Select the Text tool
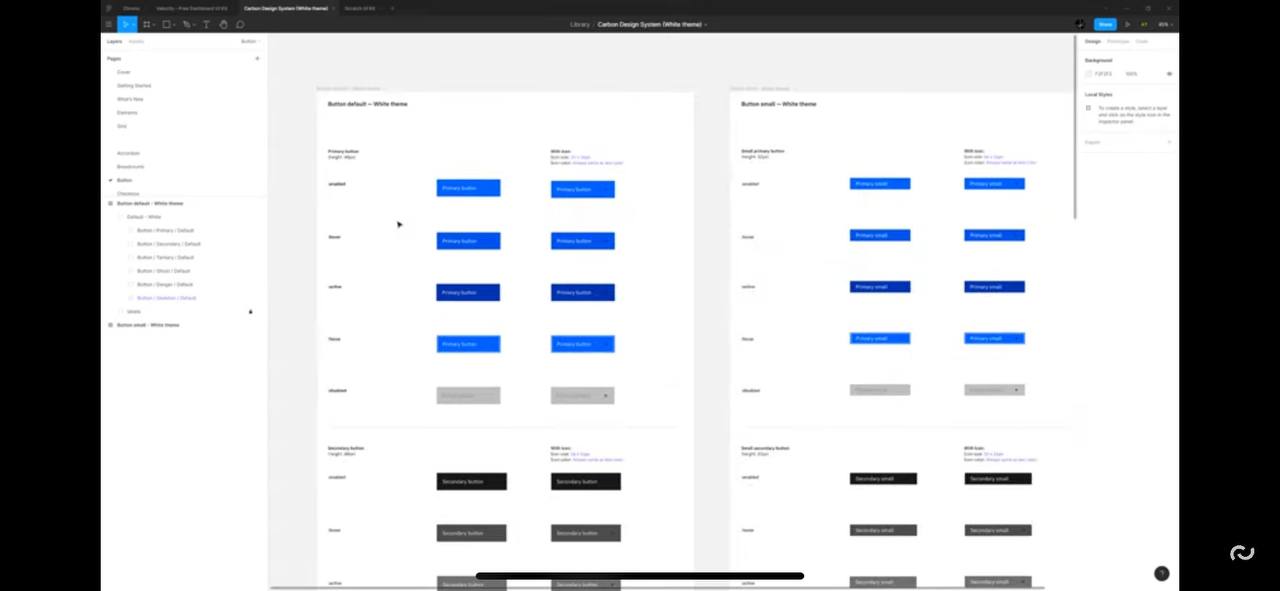This screenshot has height=591, width=1280. pyautogui.click(x=207, y=24)
